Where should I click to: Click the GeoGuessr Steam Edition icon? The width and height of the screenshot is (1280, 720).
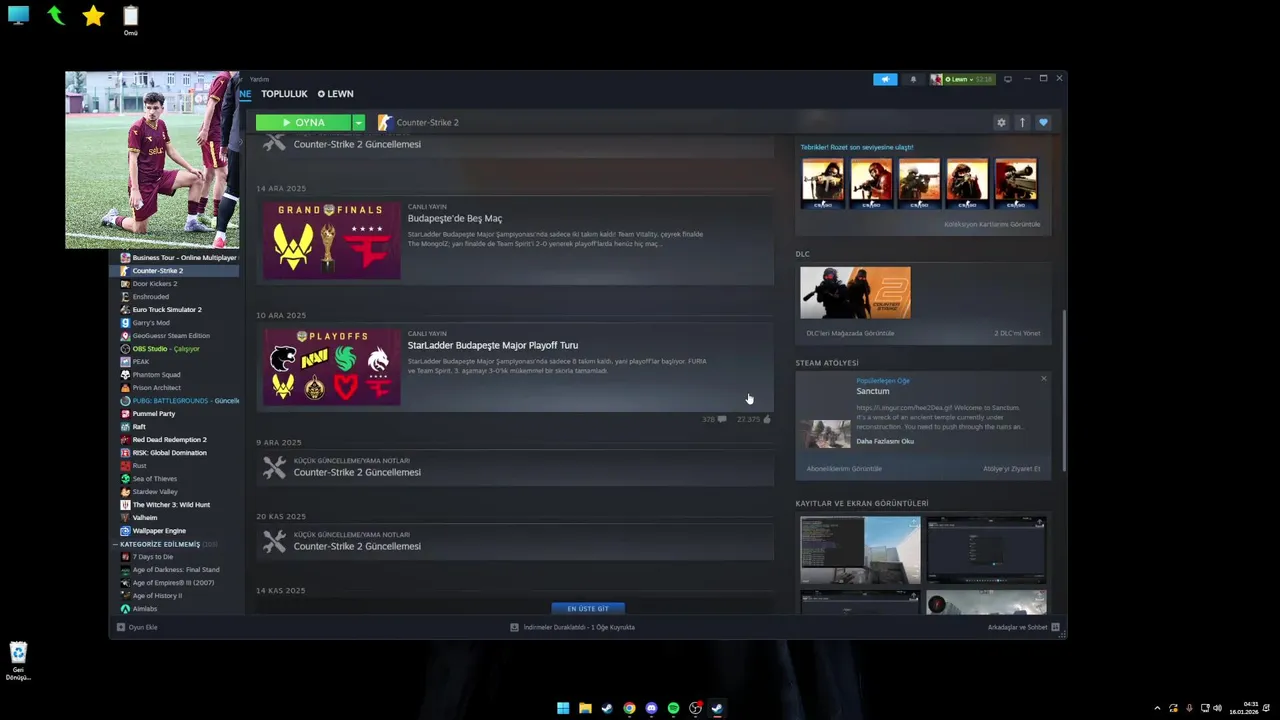[125, 336]
